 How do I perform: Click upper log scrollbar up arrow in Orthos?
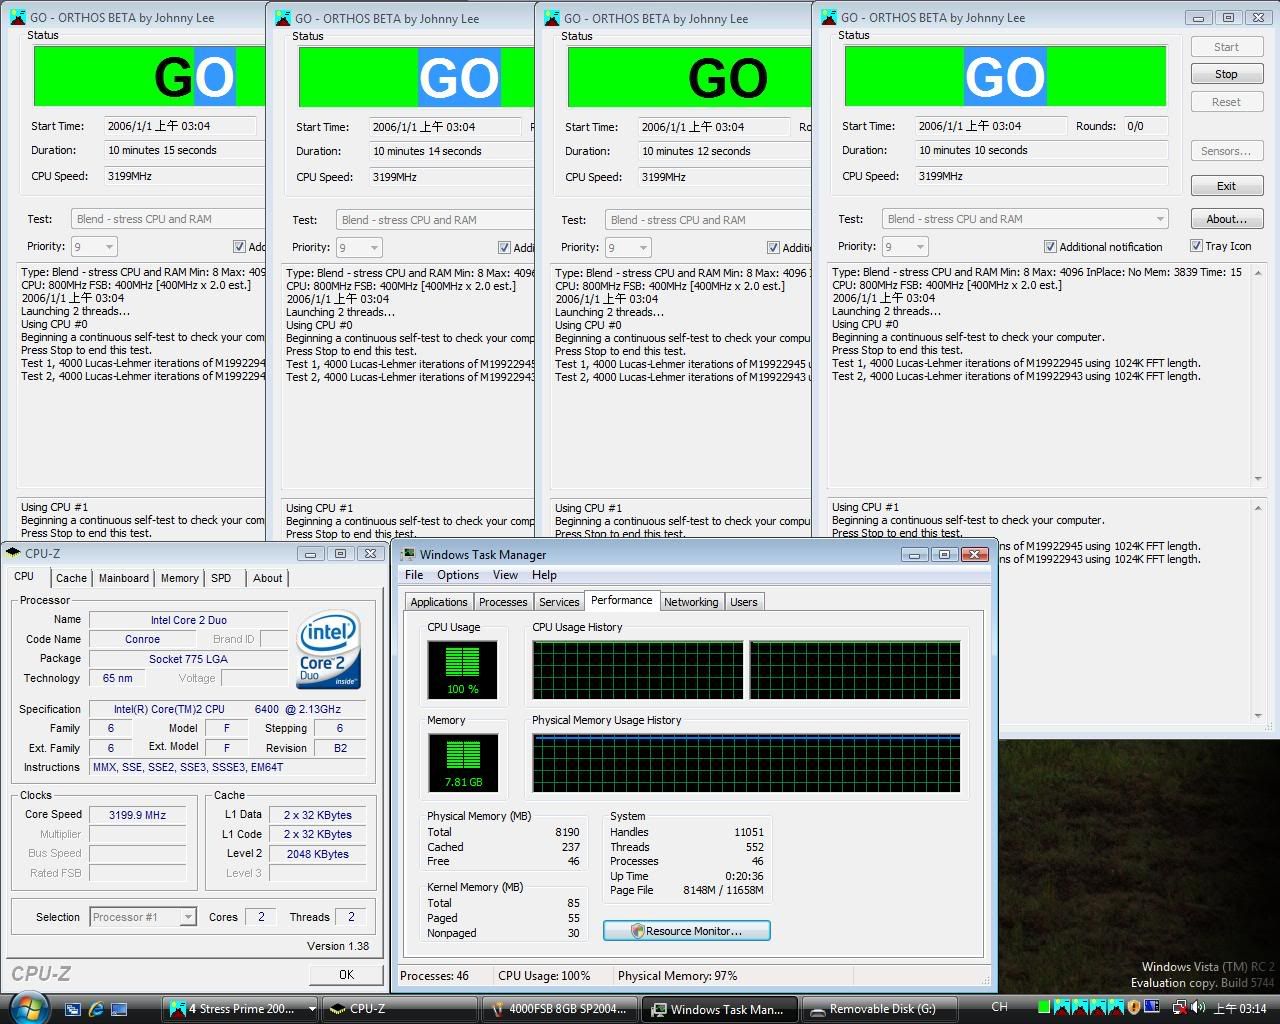pos(1258,272)
